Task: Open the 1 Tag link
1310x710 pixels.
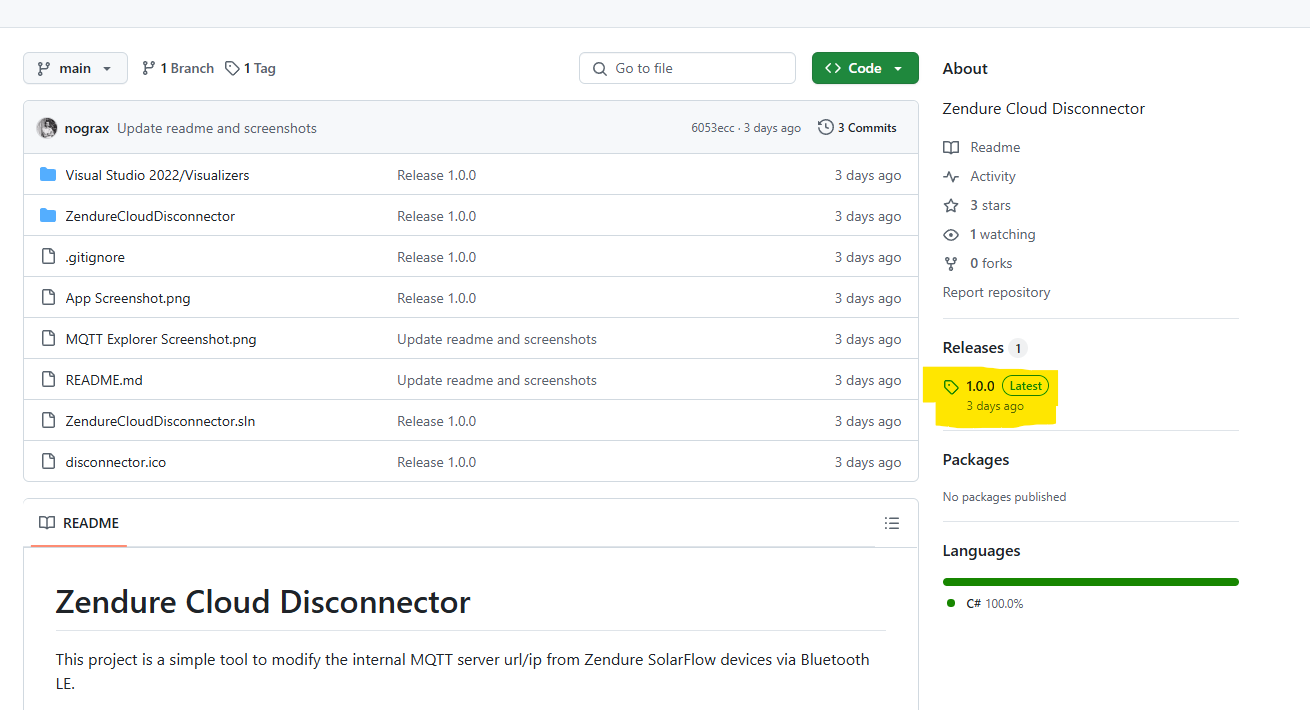Action: [251, 68]
